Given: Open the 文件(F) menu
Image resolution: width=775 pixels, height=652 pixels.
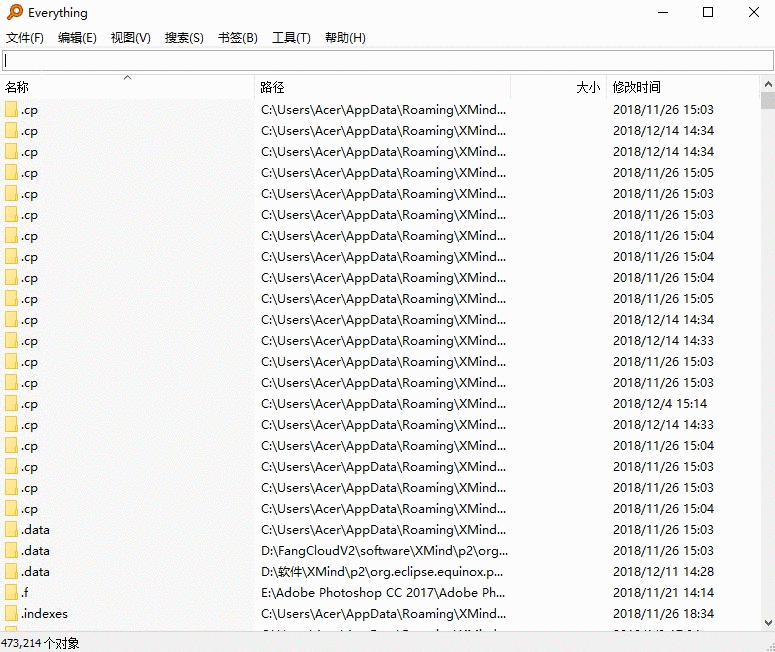Looking at the screenshot, I should (25, 38).
